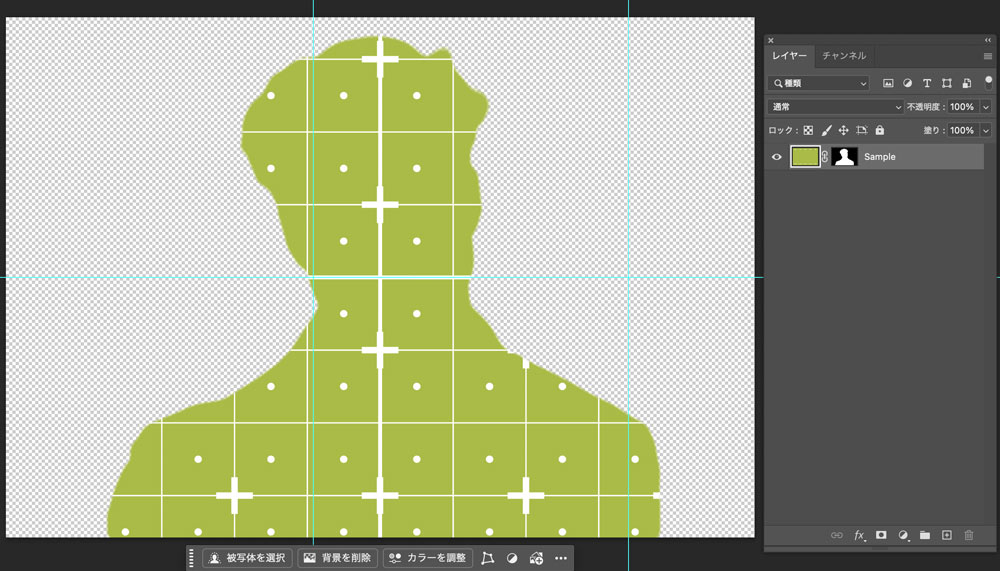
Task: Filter layers by shape layer icon
Action: [x=947, y=83]
